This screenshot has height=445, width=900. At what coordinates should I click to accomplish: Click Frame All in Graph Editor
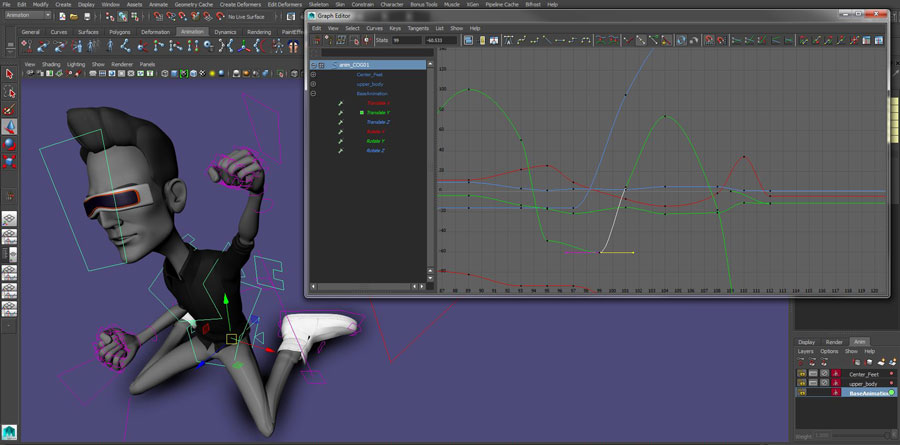pyautogui.click(x=468, y=40)
